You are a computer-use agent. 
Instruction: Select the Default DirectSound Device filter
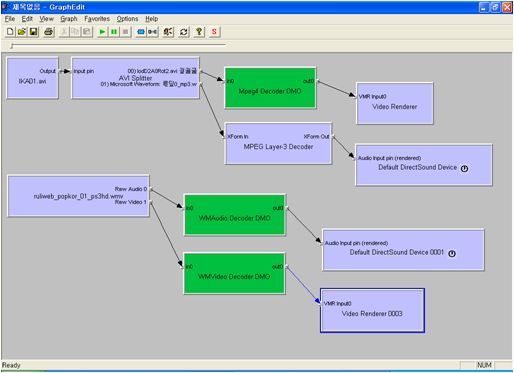[x=424, y=165]
